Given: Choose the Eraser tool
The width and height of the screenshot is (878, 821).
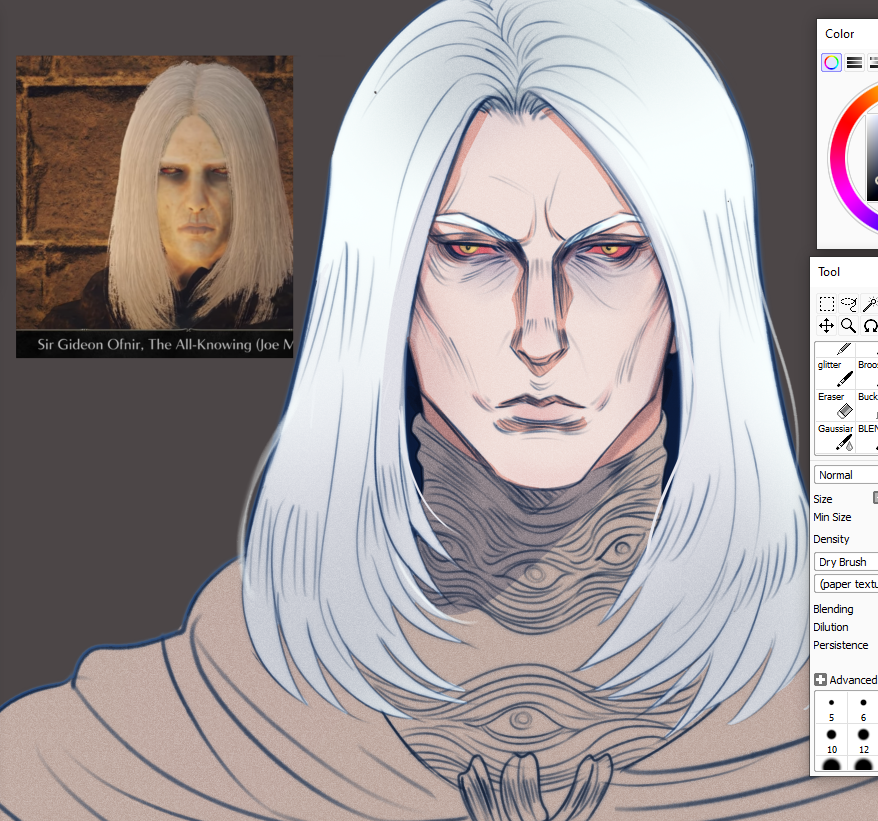Looking at the screenshot, I should click(835, 405).
